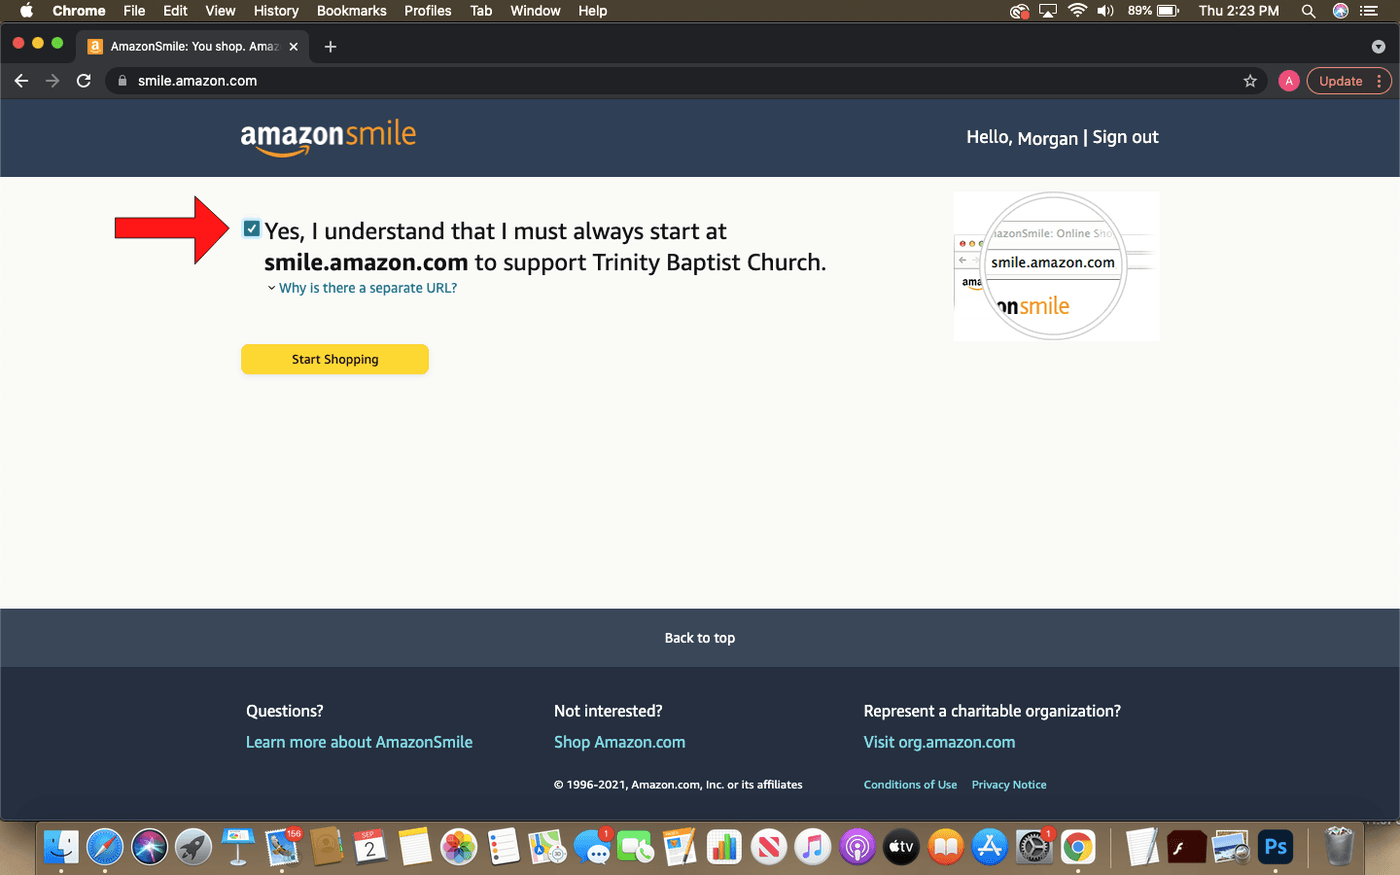Open Messages from the dock

coord(591,847)
